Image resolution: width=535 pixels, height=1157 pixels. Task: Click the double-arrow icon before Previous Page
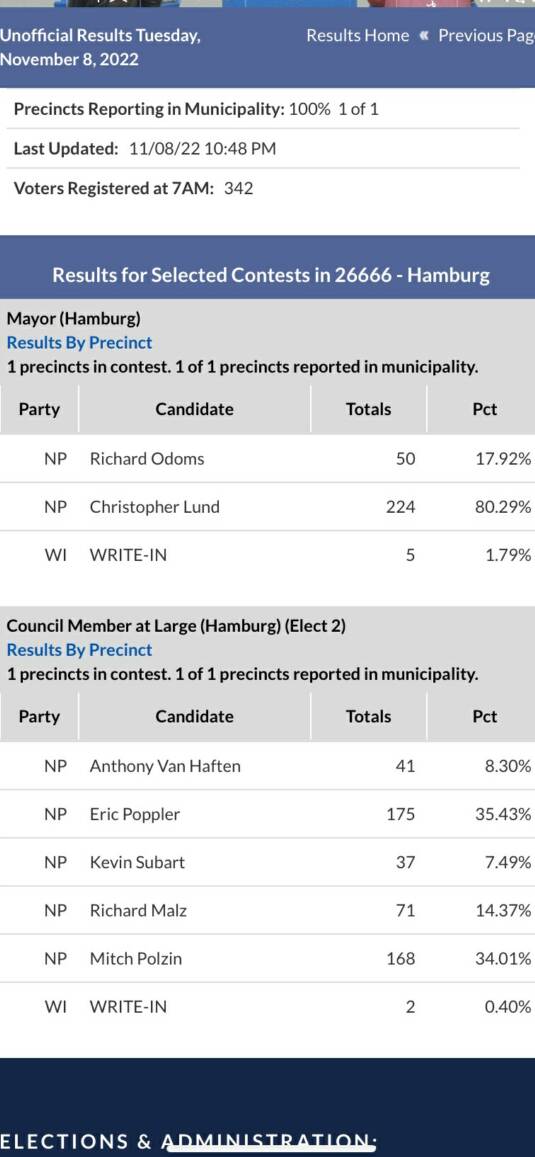pos(424,35)
